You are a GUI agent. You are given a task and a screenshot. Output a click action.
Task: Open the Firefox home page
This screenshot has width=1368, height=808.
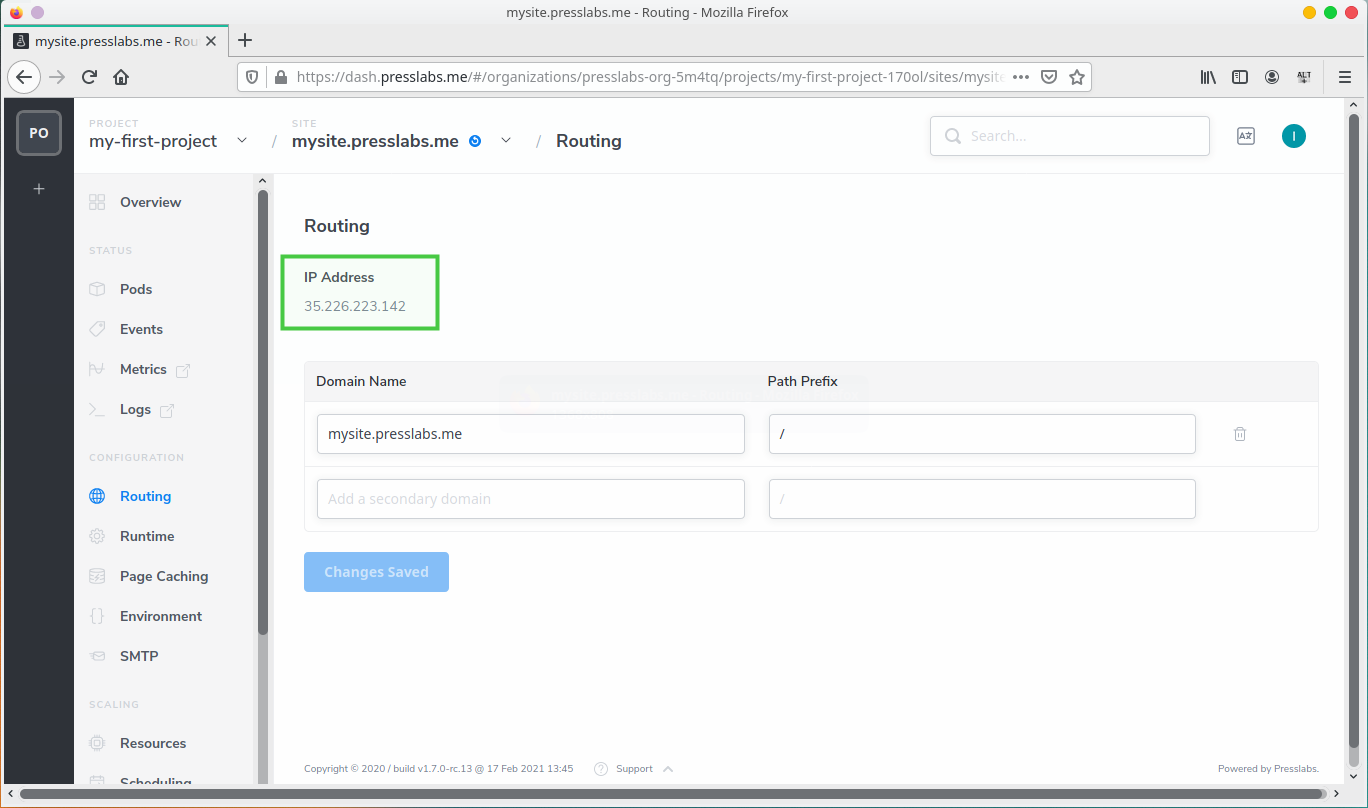tap(121, 77)
